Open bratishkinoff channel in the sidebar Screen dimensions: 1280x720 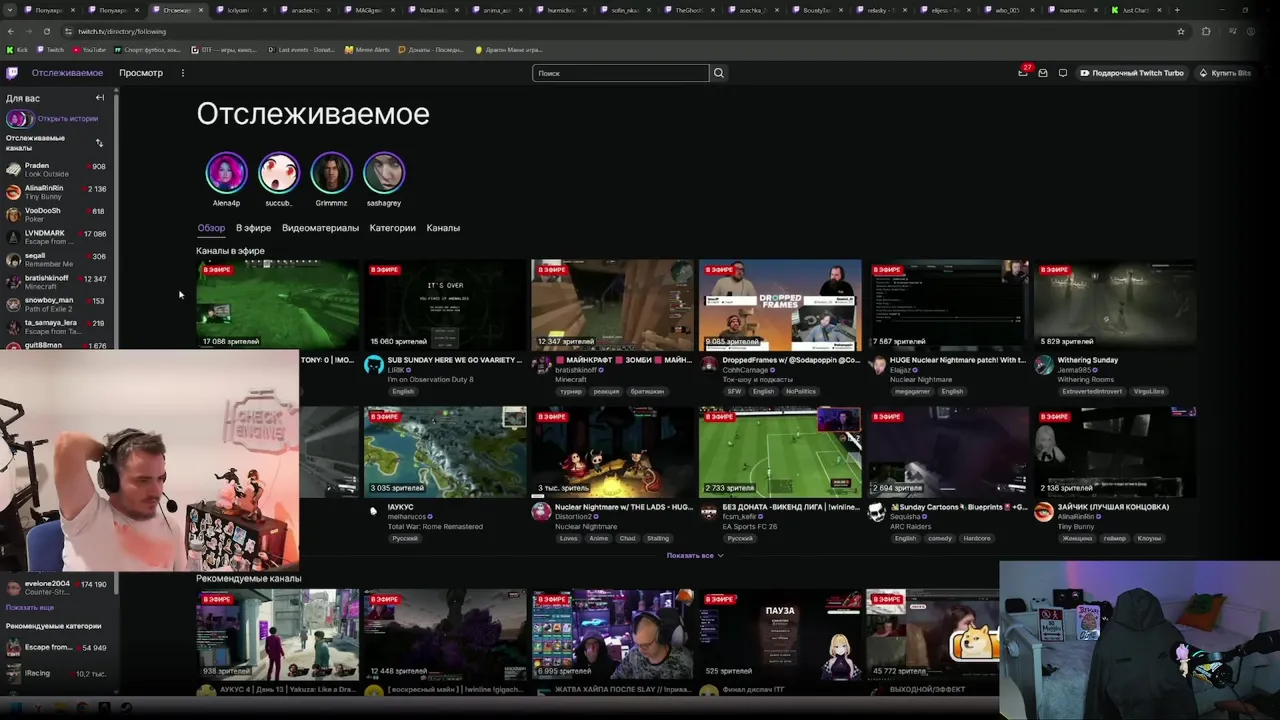click(x=56, y=282)
